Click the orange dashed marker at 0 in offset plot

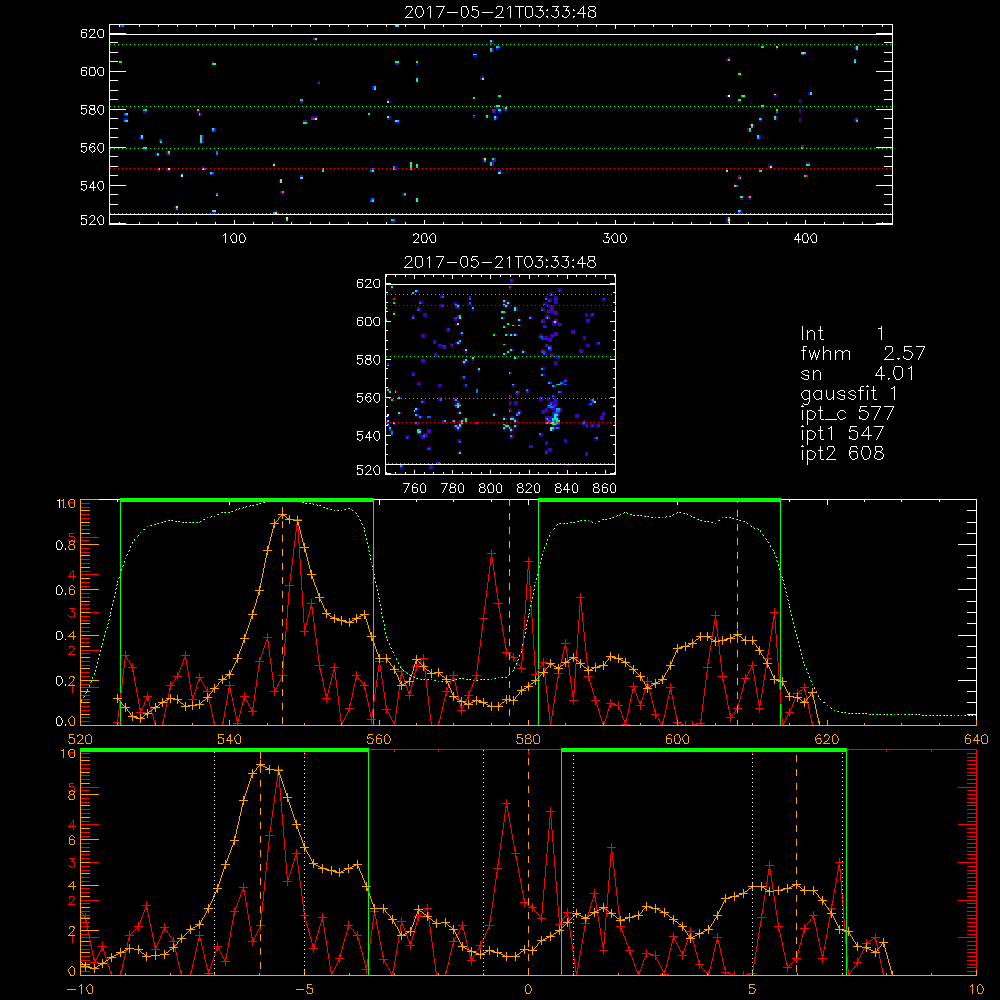click(x=528, y=862)
